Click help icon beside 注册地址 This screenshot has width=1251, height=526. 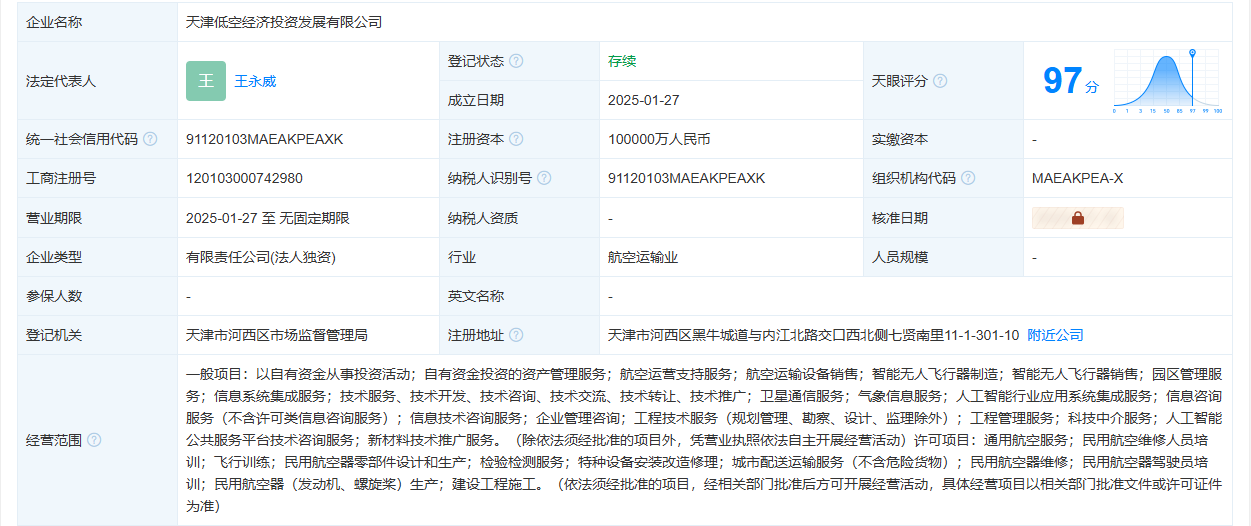(516, 335)
